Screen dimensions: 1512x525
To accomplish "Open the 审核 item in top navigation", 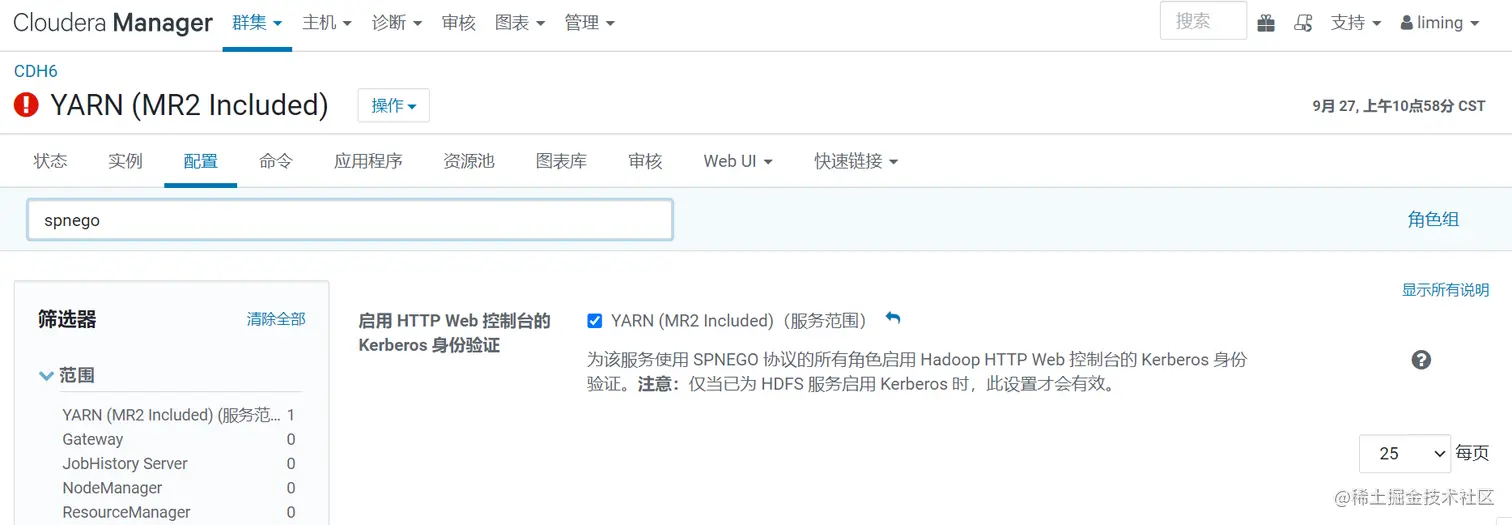I will pyautogui.click(x=459, y=23).
